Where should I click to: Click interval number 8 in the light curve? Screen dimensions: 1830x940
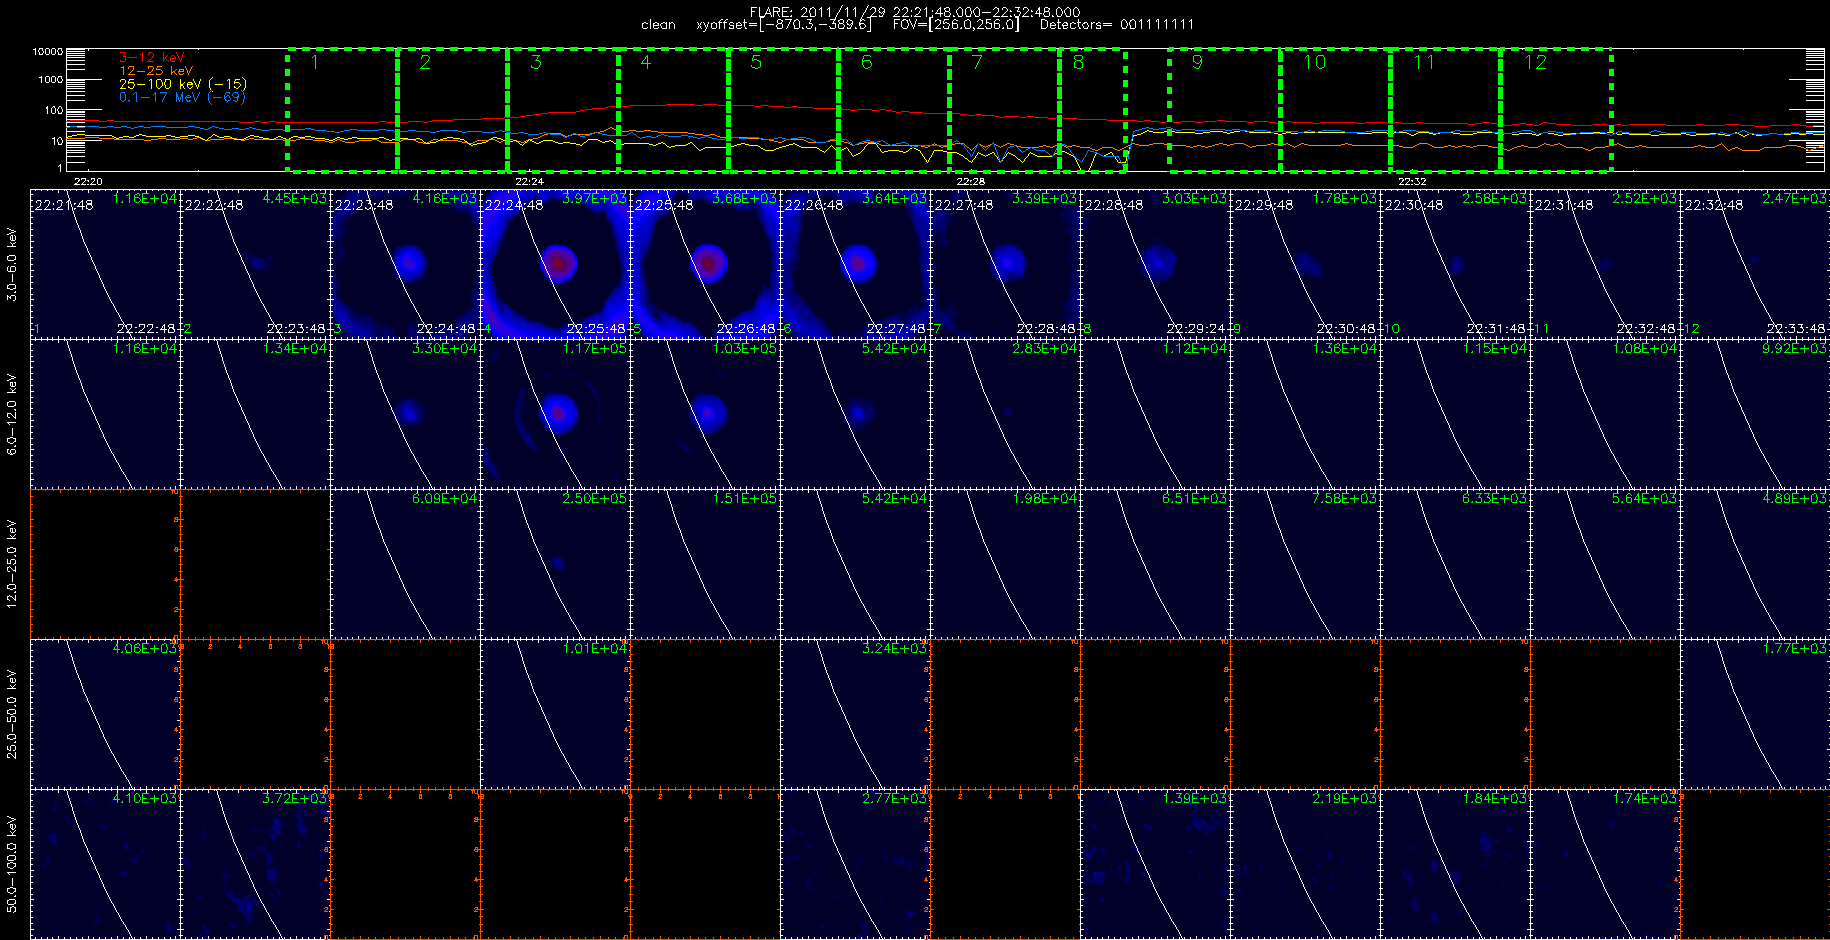click(1092, 109)
